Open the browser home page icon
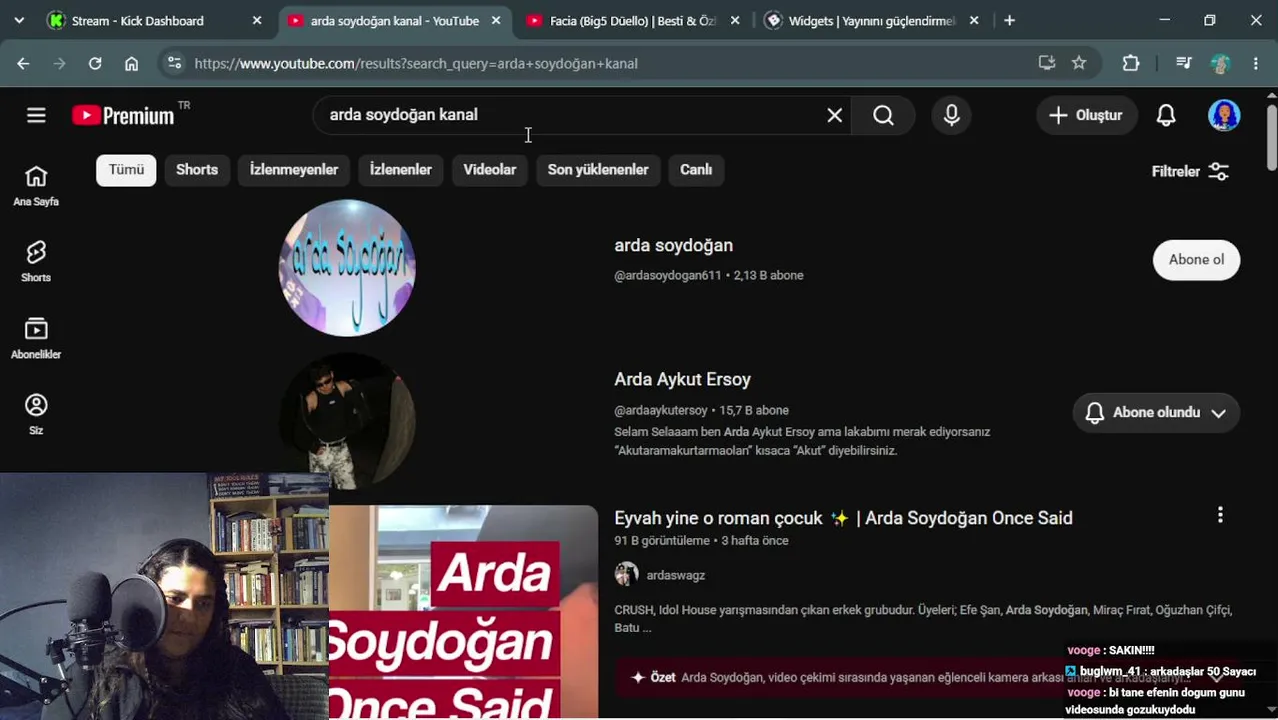Viewport: 1278px width, 720px height. tap(131, 63)
